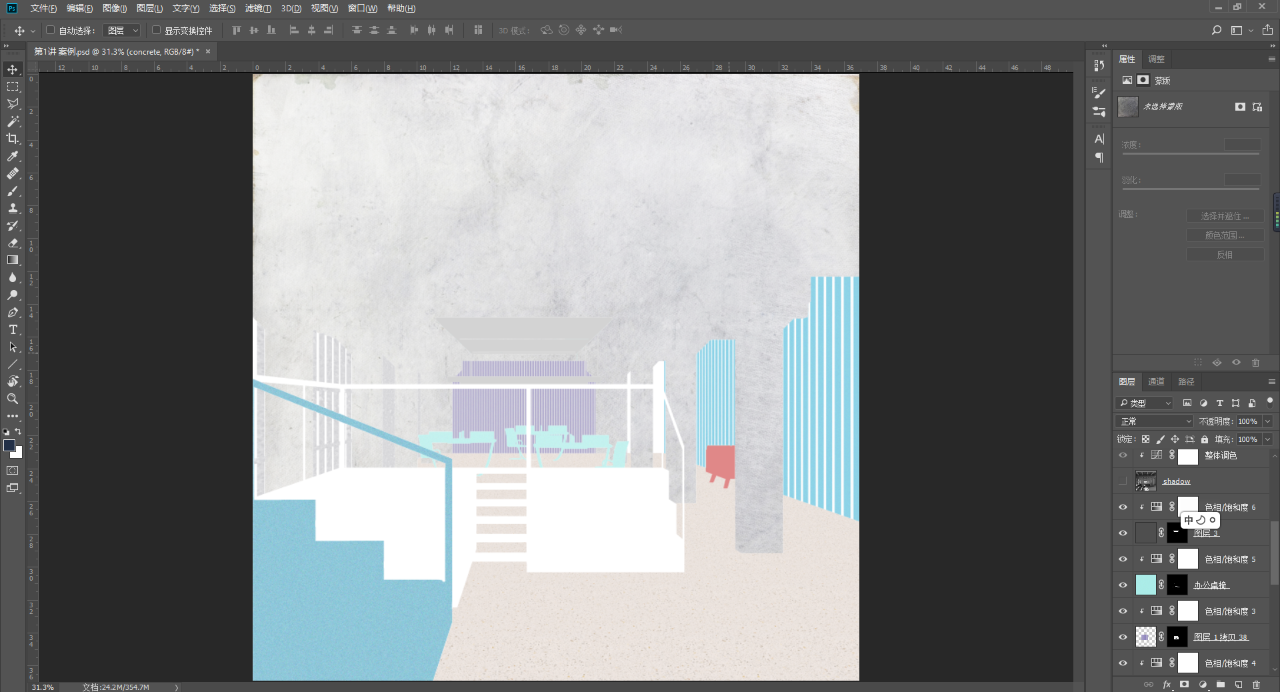The width and height of the screenshot is (1280, 692).
Task: Hide the 整体调色 layer
Action: click(x=1123, y=455)
